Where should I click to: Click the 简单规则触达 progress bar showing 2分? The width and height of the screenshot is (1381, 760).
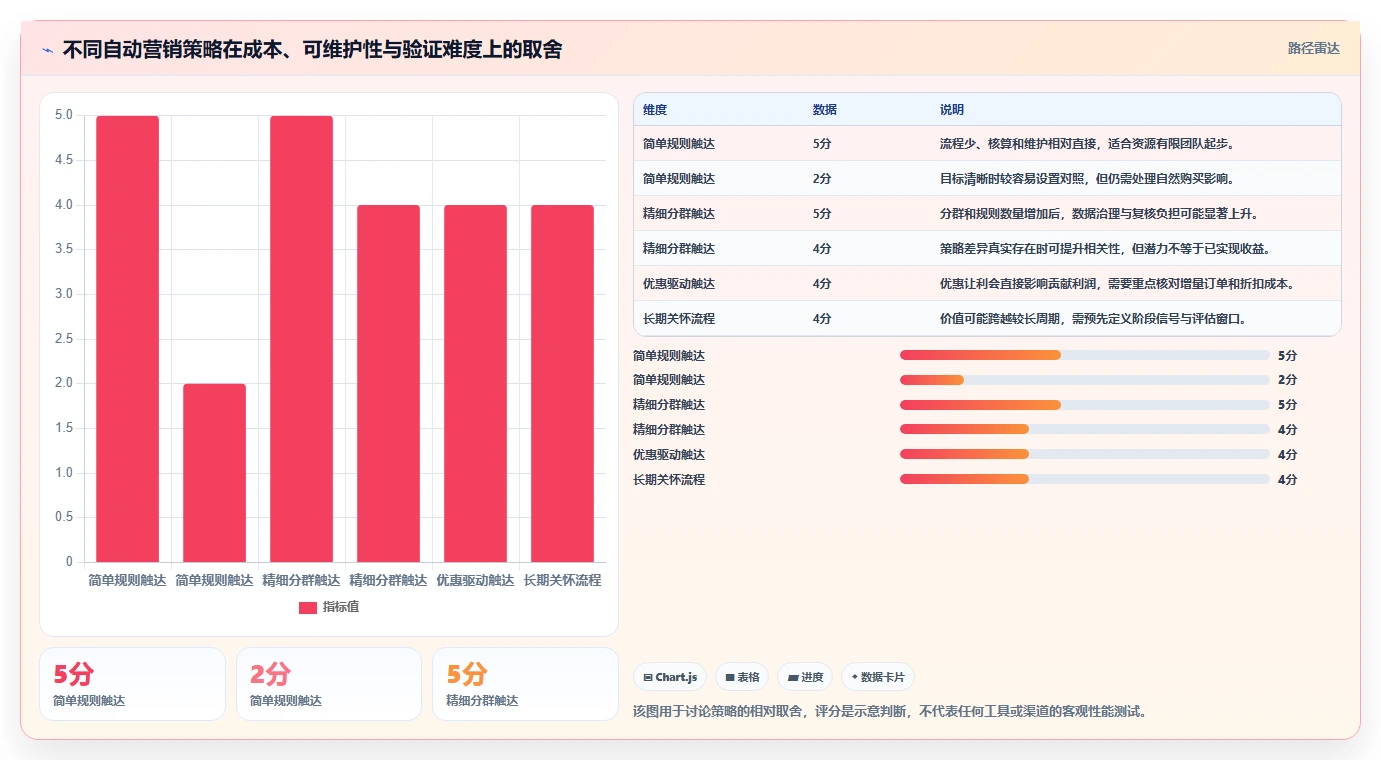[1085, 380]
